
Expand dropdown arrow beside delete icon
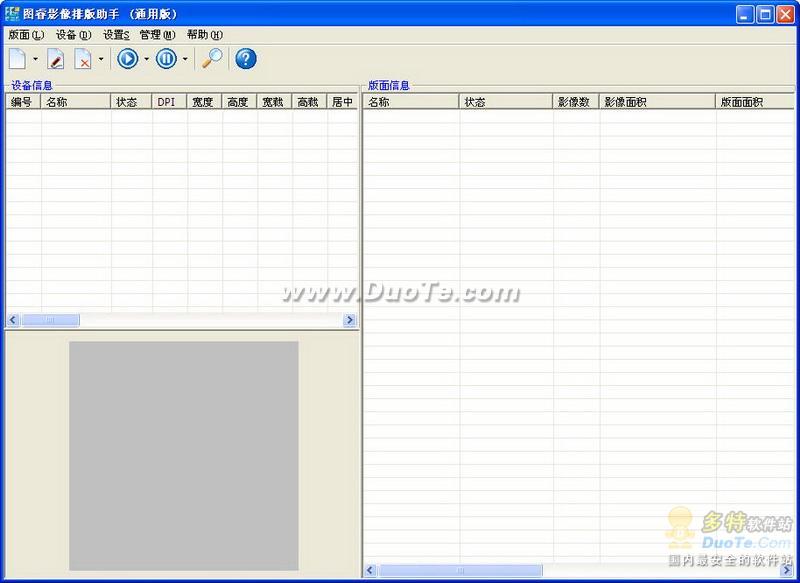point(101,59)
